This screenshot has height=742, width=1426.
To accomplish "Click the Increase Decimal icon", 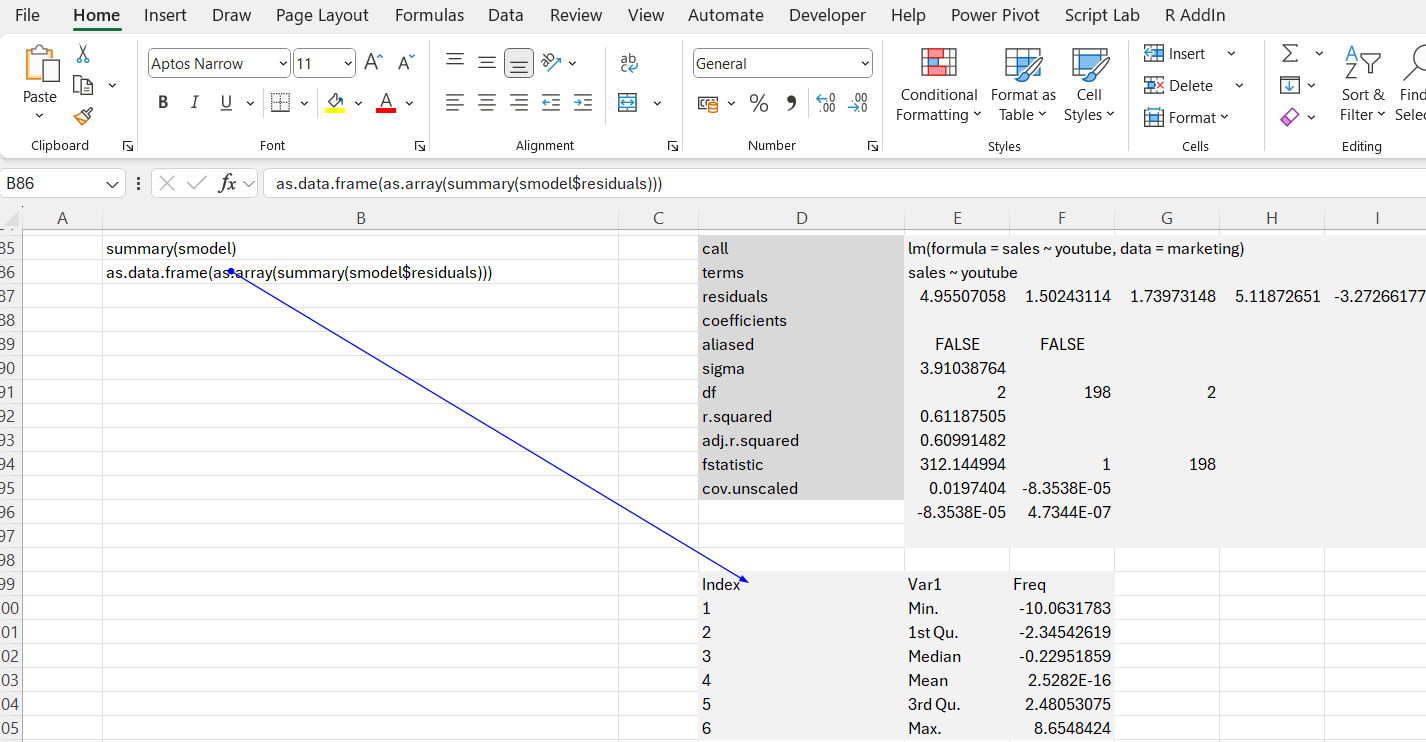I will point(826,103).
